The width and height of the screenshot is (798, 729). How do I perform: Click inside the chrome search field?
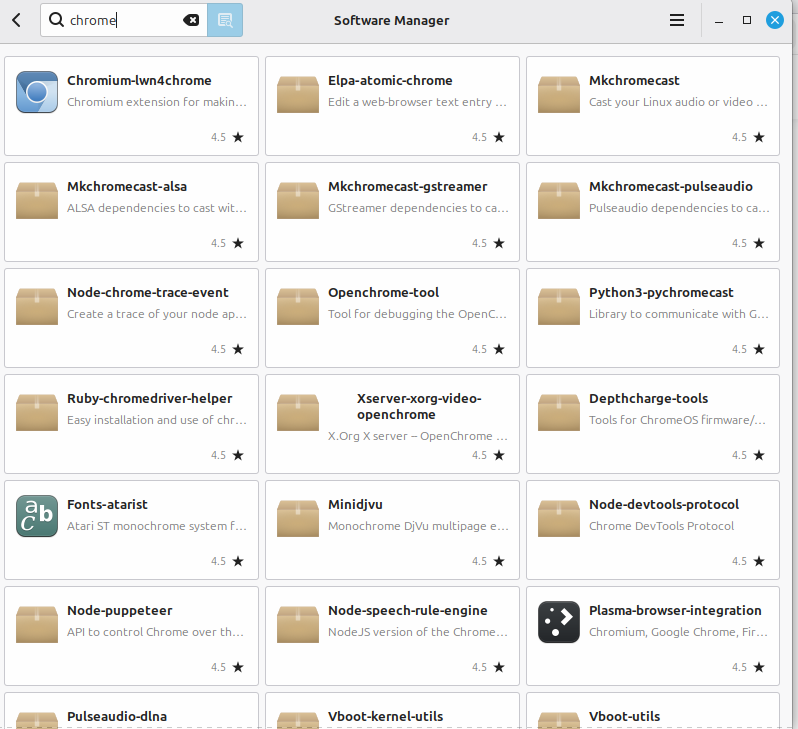click(120, 20)
